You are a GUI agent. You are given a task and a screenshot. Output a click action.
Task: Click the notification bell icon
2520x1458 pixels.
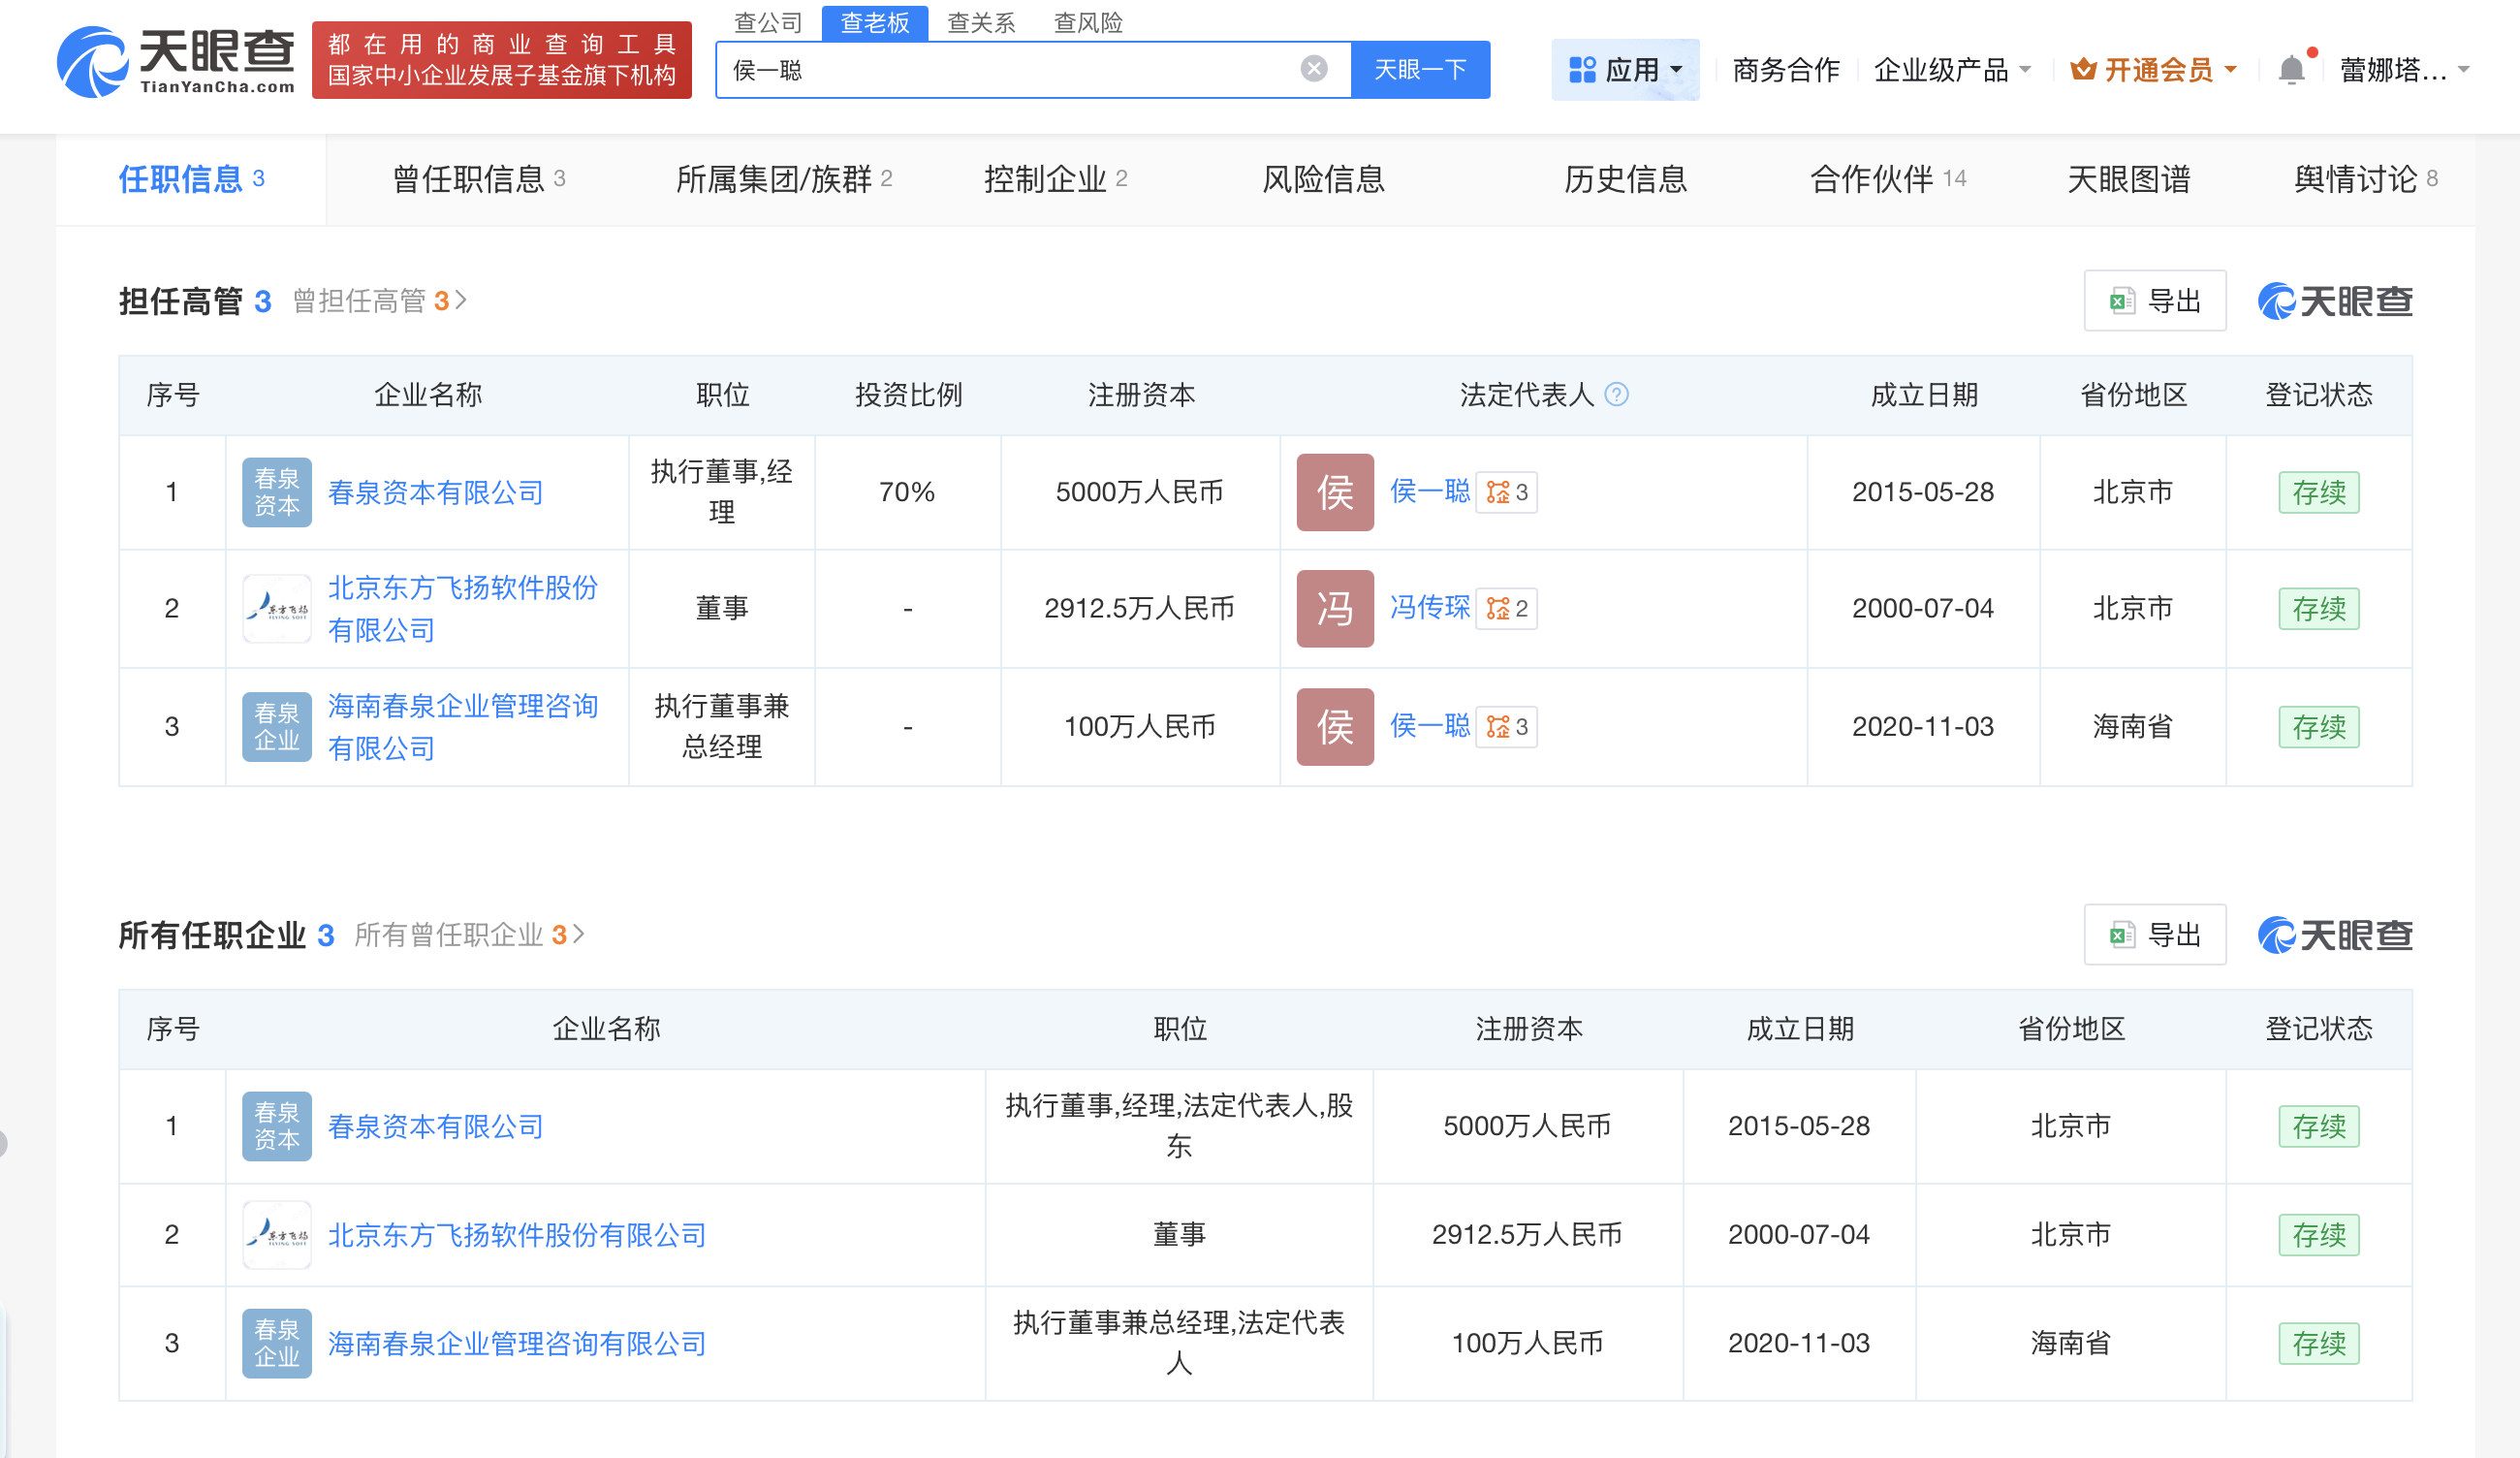2292,68
